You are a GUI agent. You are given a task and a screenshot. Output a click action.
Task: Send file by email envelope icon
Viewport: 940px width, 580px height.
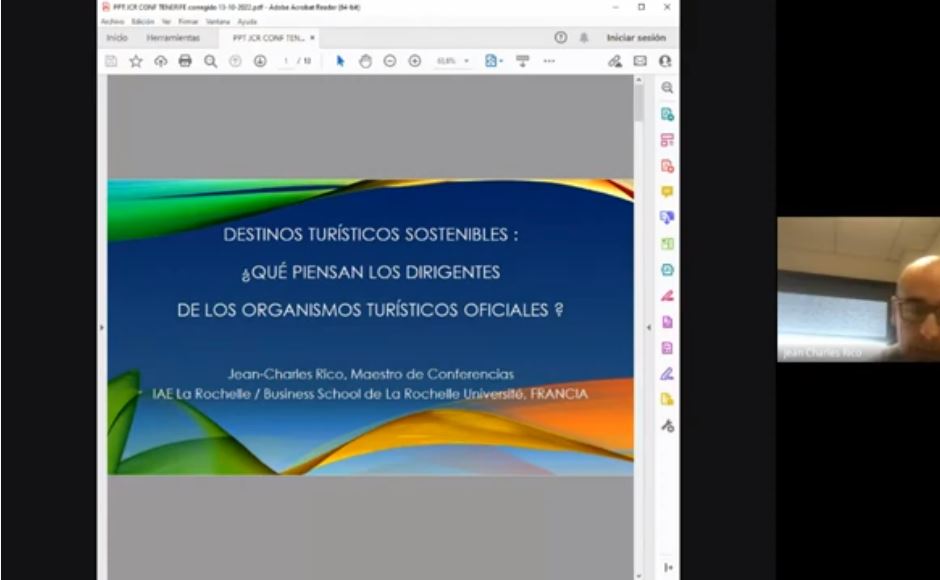click(640, 61)
